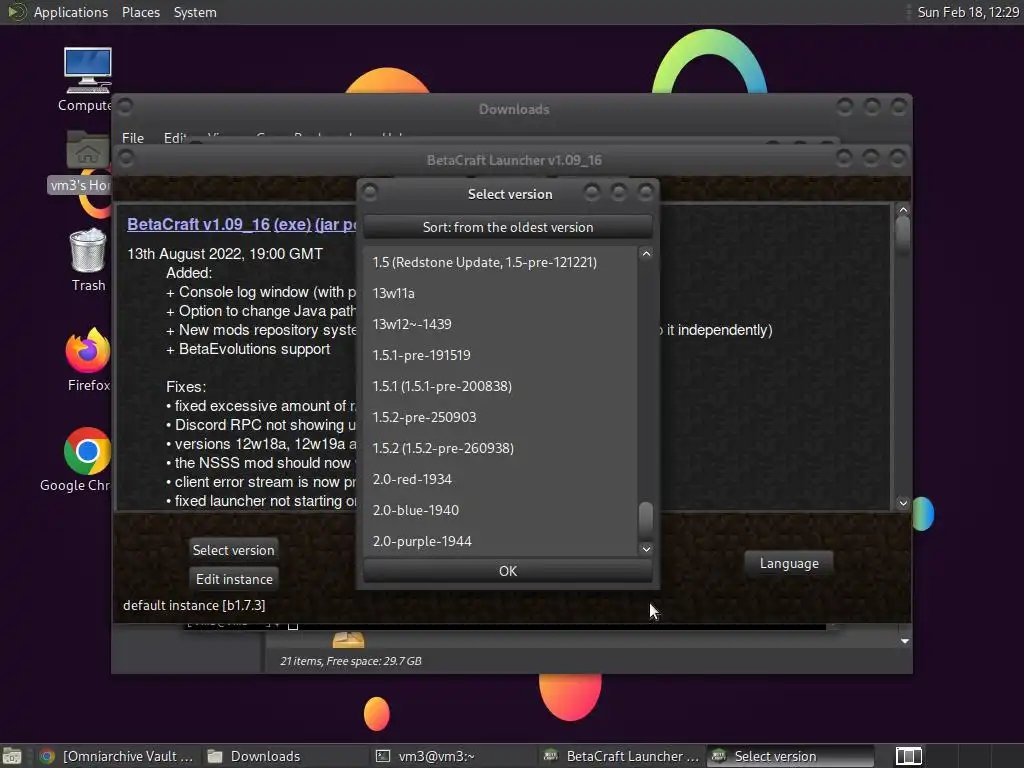The height and width of the screenshot is (768, 1024).
Task: Click the Select version dialog menu button
Action: pos(370,192)
